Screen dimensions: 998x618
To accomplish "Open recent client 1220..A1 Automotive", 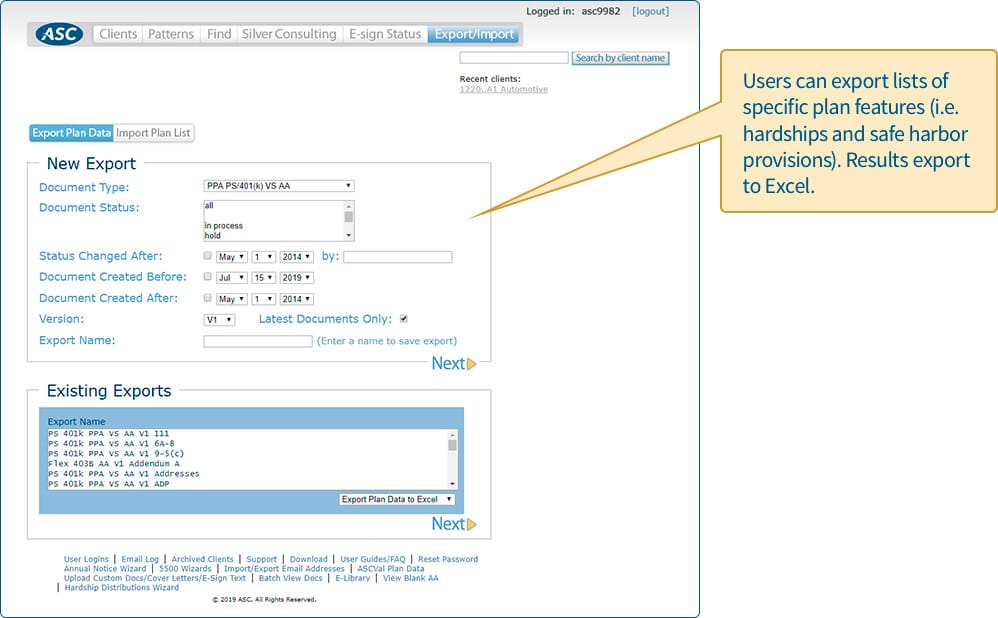I will (503, 89).
